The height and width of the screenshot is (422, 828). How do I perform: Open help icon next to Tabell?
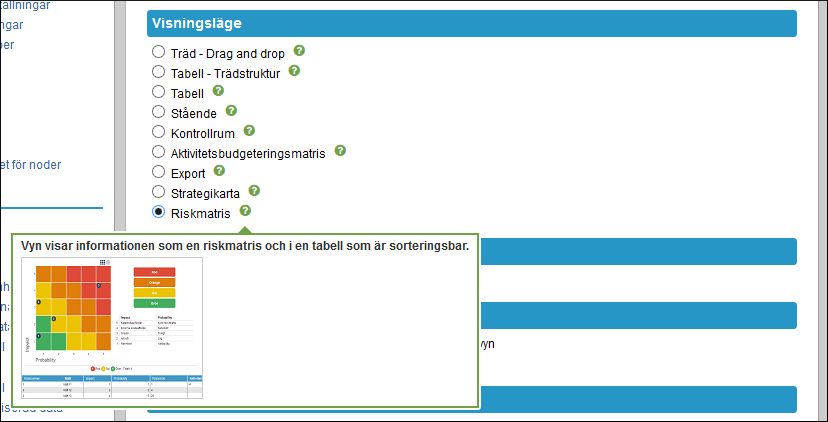[218, 91]
